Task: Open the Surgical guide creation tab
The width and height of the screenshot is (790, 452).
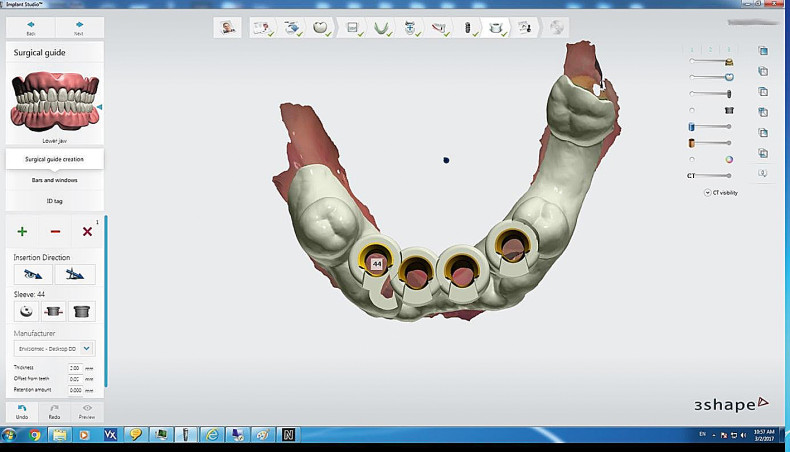Action: 54,159
